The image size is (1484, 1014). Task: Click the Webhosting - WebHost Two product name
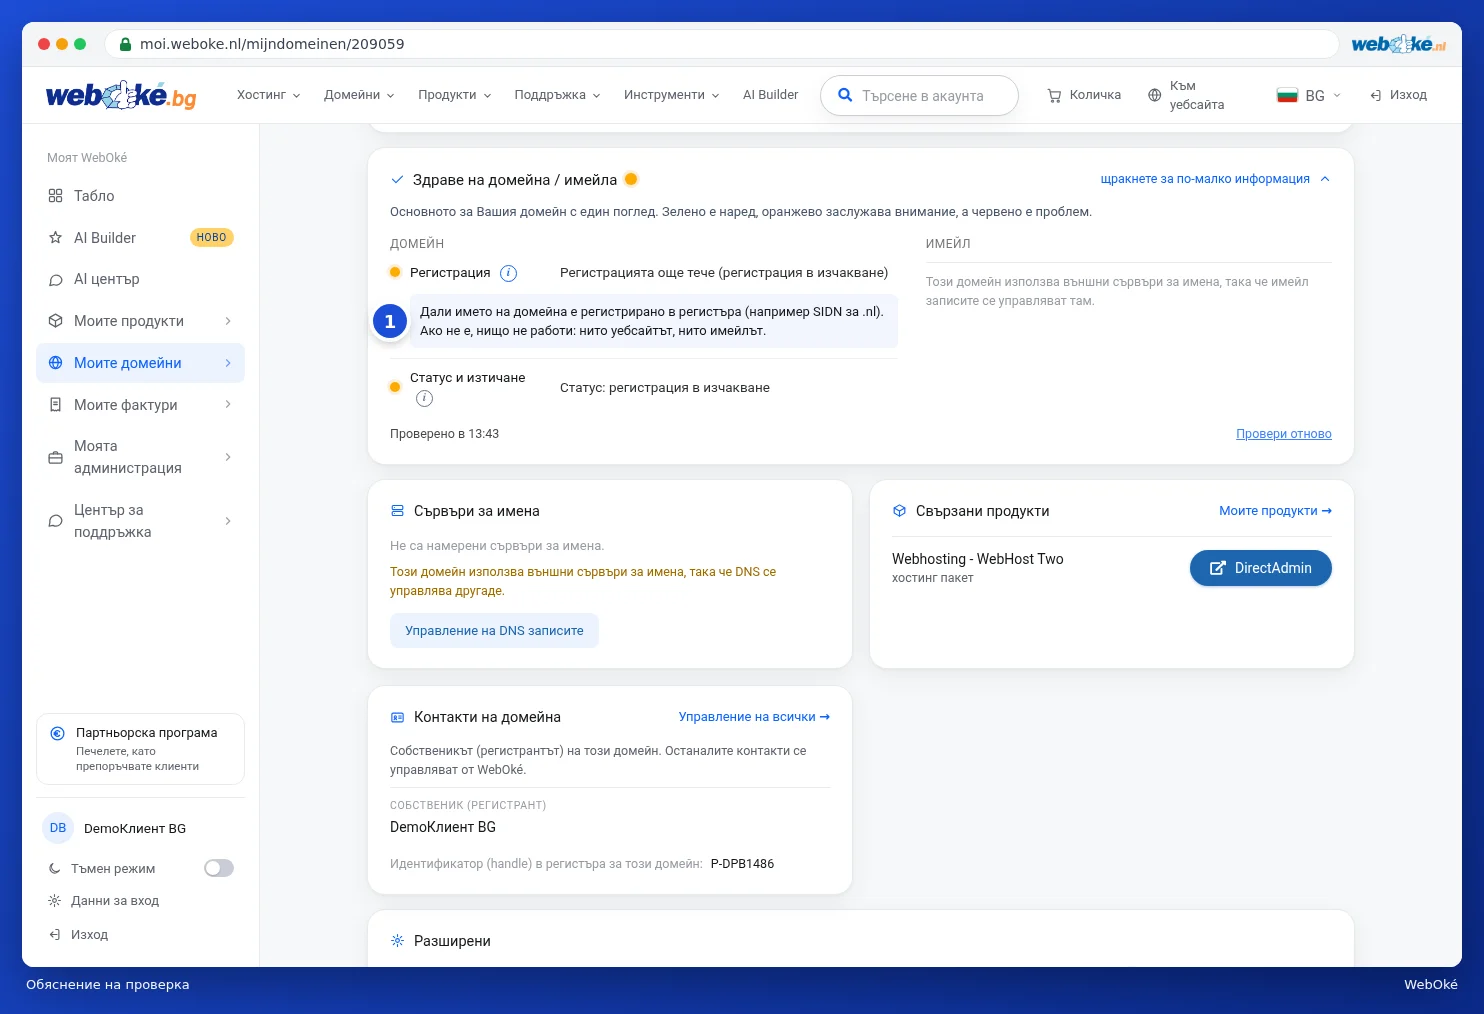pos(978,559)
